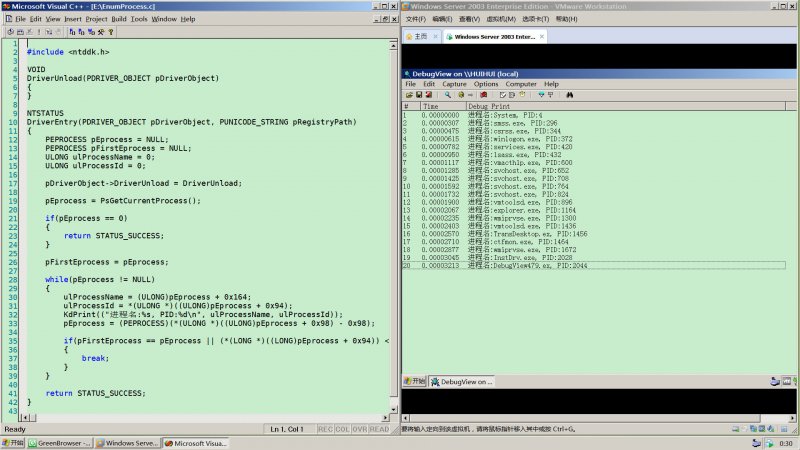Image resolution: width=800 pixels, height=450 pixels.
Task: Click the 开始 Start button inside the VM
Action: 415,381
